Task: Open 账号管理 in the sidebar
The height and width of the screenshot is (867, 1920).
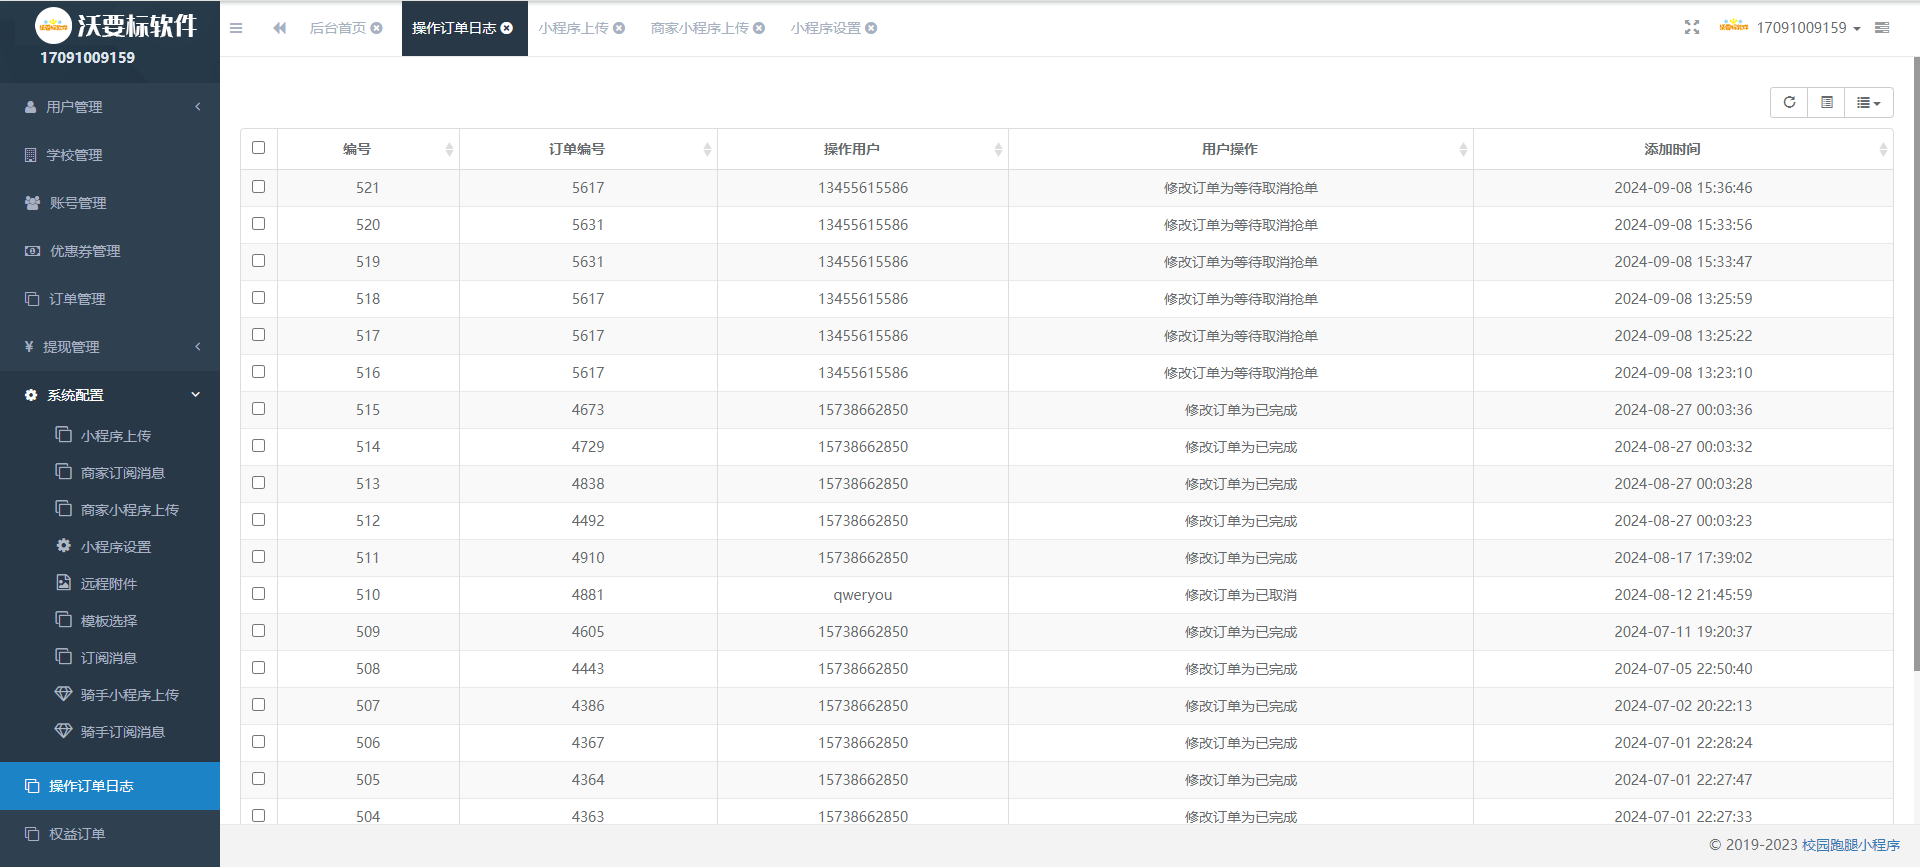Action: pyautogui.click(x=110, y=203)
